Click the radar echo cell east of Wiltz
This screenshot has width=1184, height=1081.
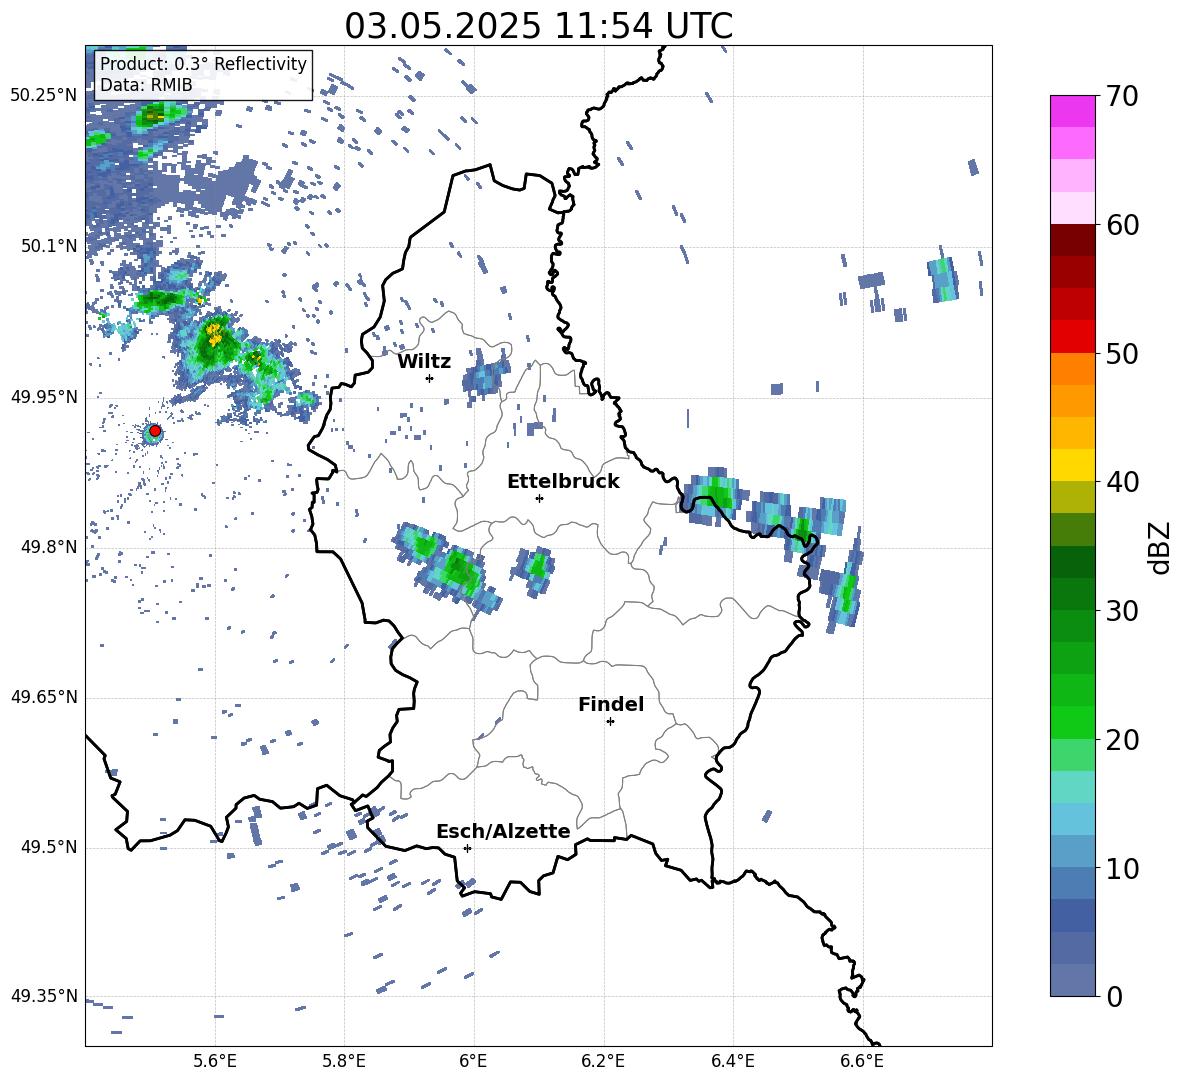click(x=486, y=375)
